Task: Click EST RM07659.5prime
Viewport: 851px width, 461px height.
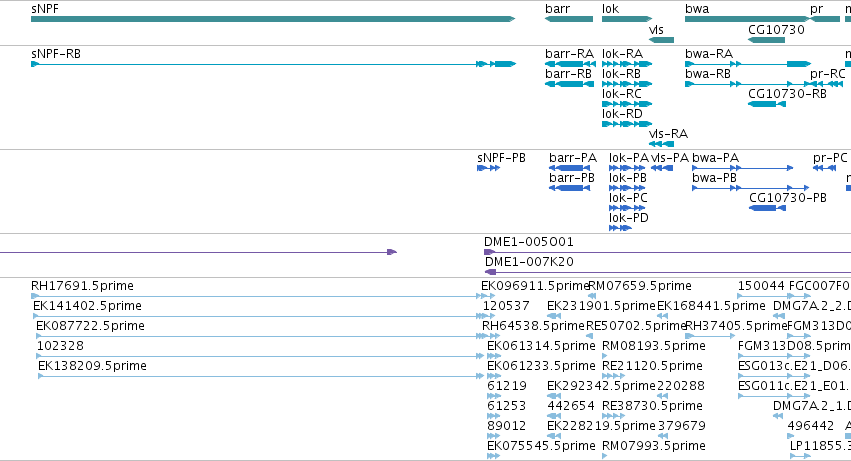Action: [640, 286]
